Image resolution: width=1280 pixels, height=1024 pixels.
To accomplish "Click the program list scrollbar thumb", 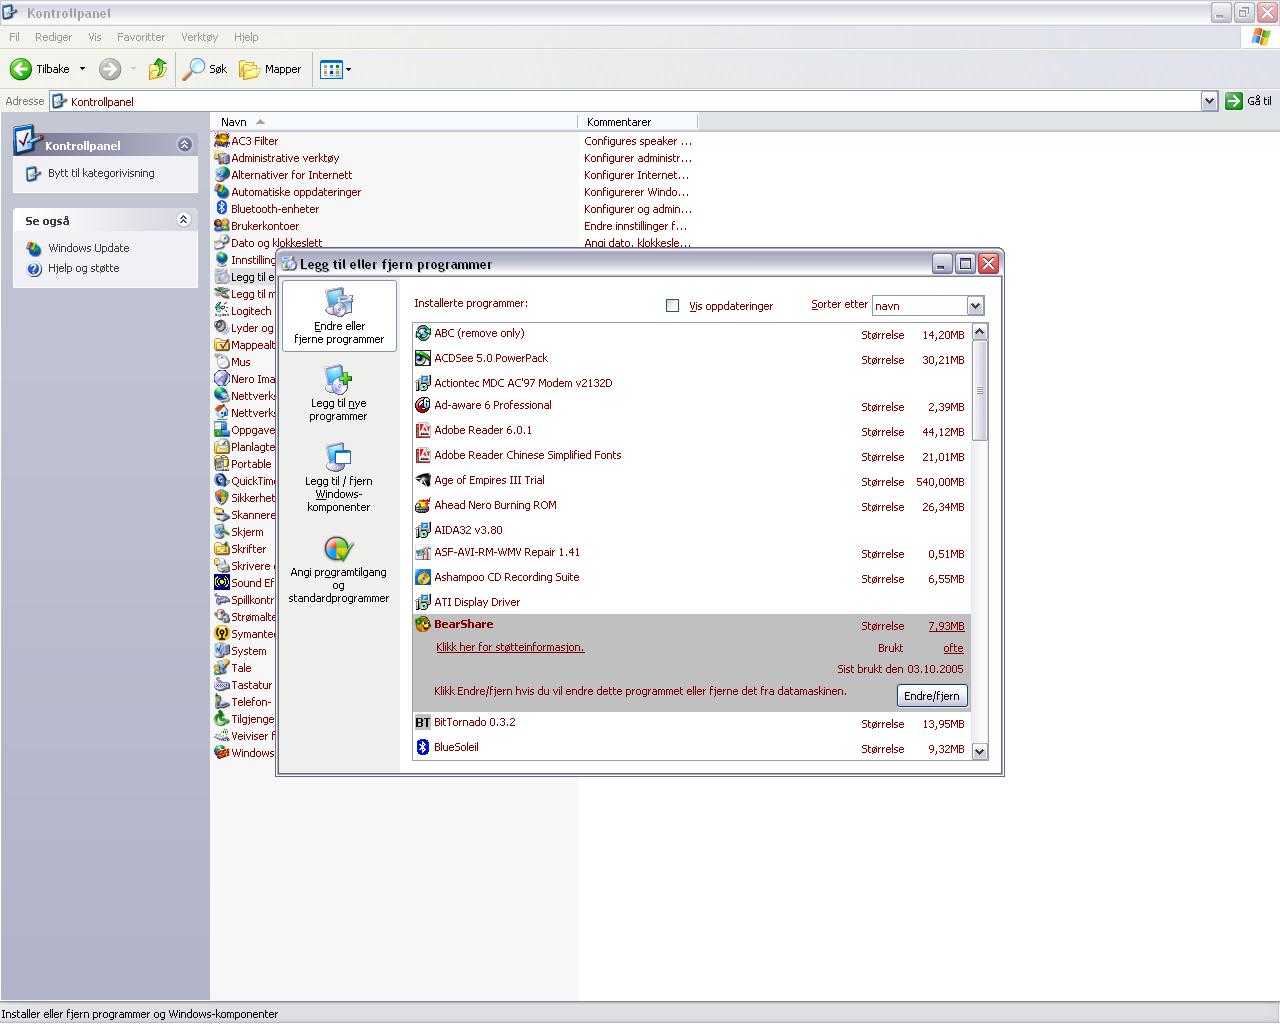I will [979, 390].
